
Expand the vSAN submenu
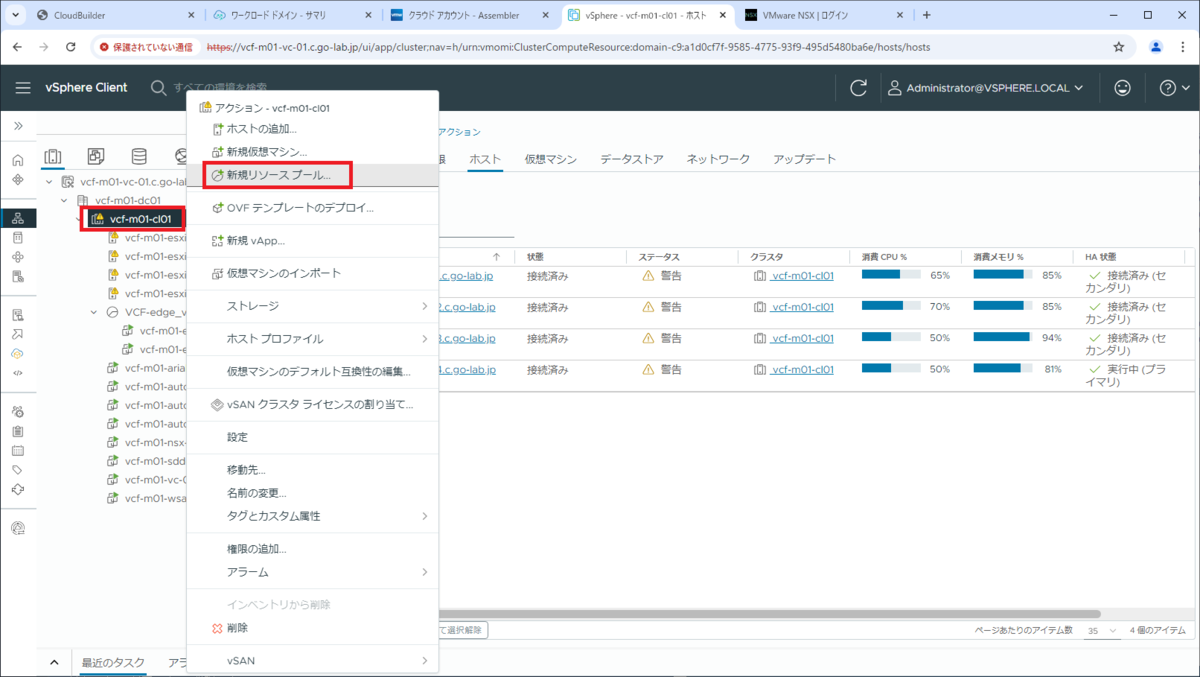(313, 661)
